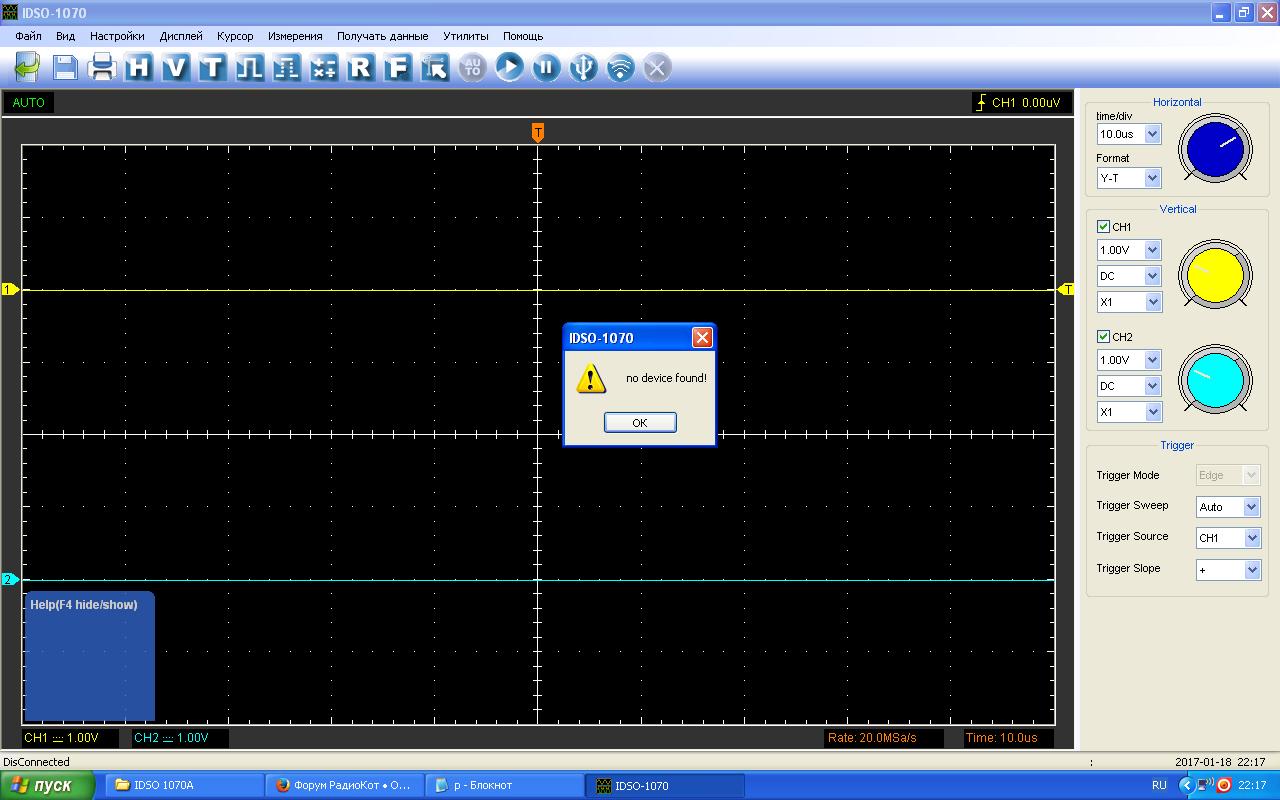Open the Измерения menu
The width and height of the screenshot is (1280, 800).
click(295, 36)
